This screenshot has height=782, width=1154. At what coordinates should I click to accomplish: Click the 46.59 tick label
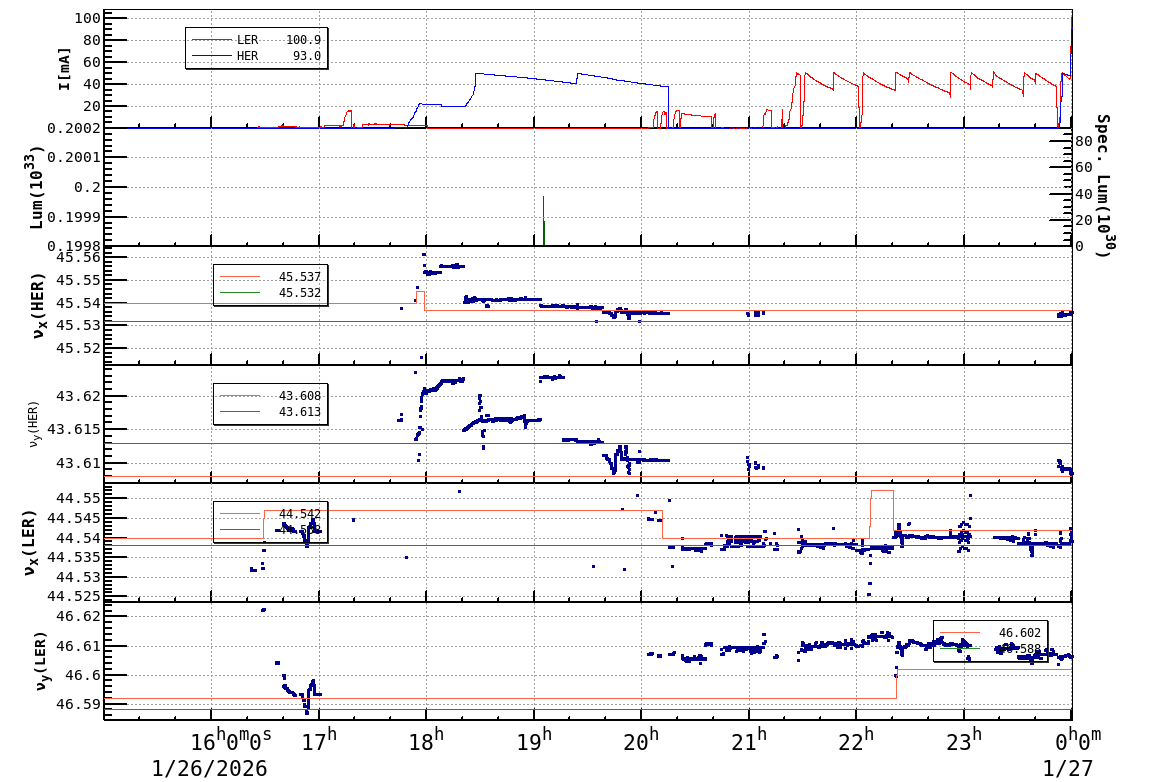coord(78,704)
